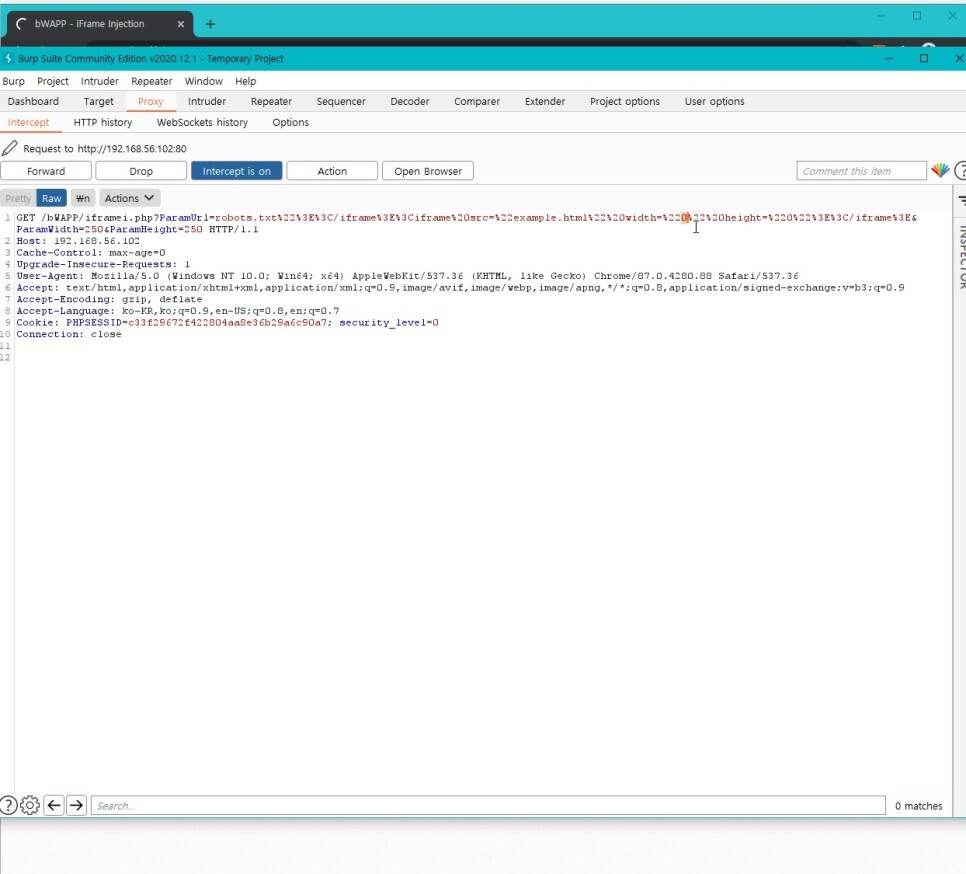Viewport: 966px width, 874px height.
Task: Expand the Inspector side panel
Action: pyautogui.click(x=960, y=257)
